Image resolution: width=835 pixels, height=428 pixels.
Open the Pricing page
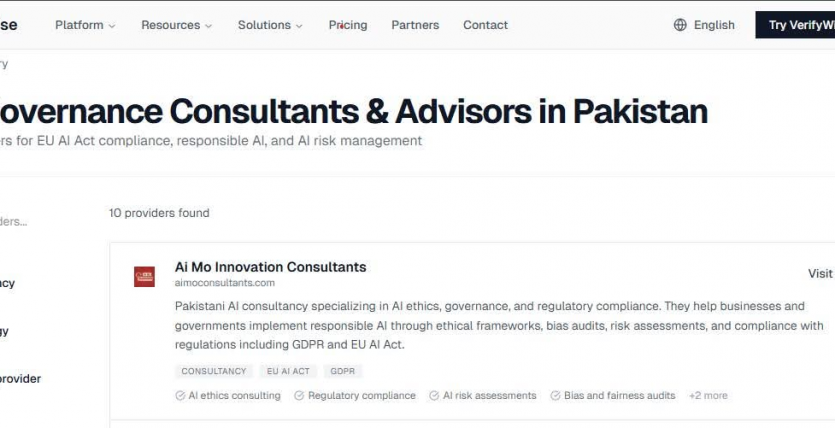click(348, 25)
